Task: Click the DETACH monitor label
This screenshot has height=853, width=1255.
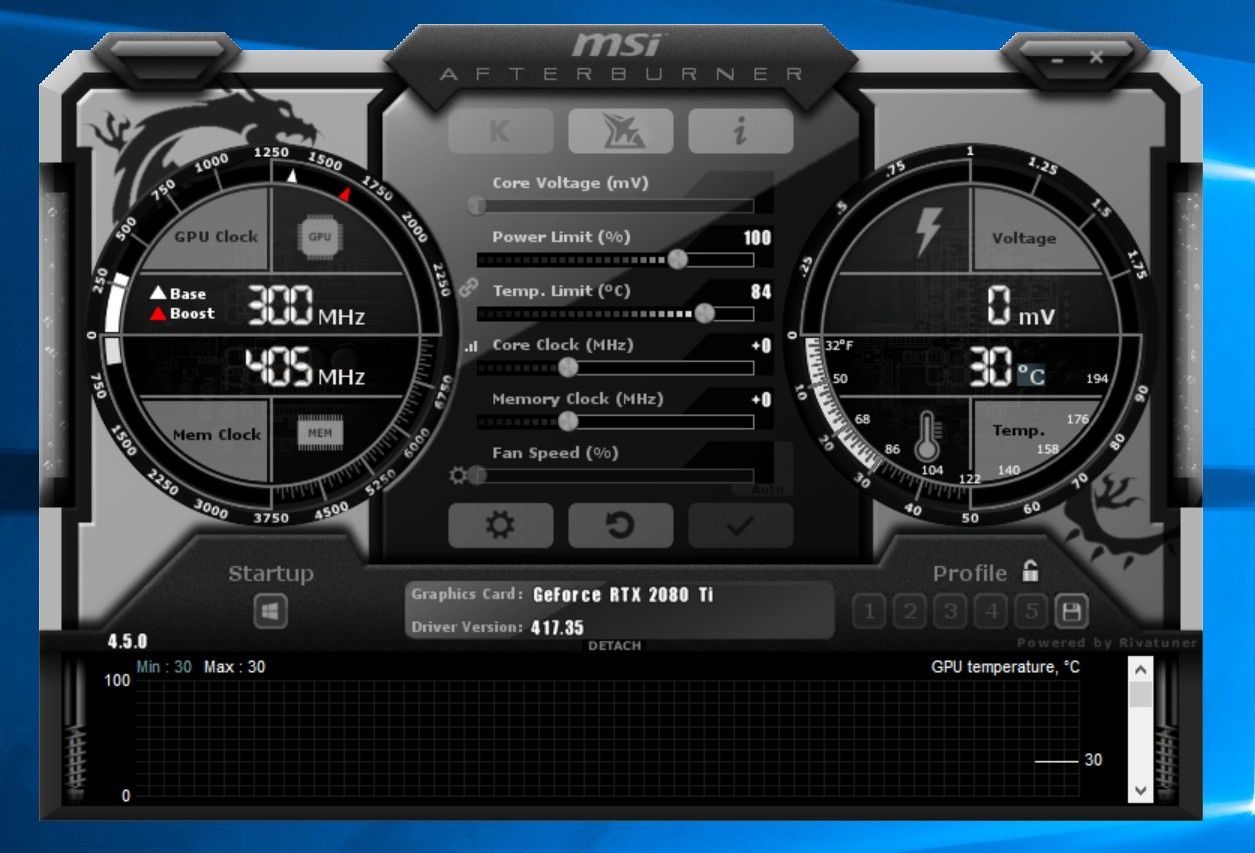Action: point(614,646)
